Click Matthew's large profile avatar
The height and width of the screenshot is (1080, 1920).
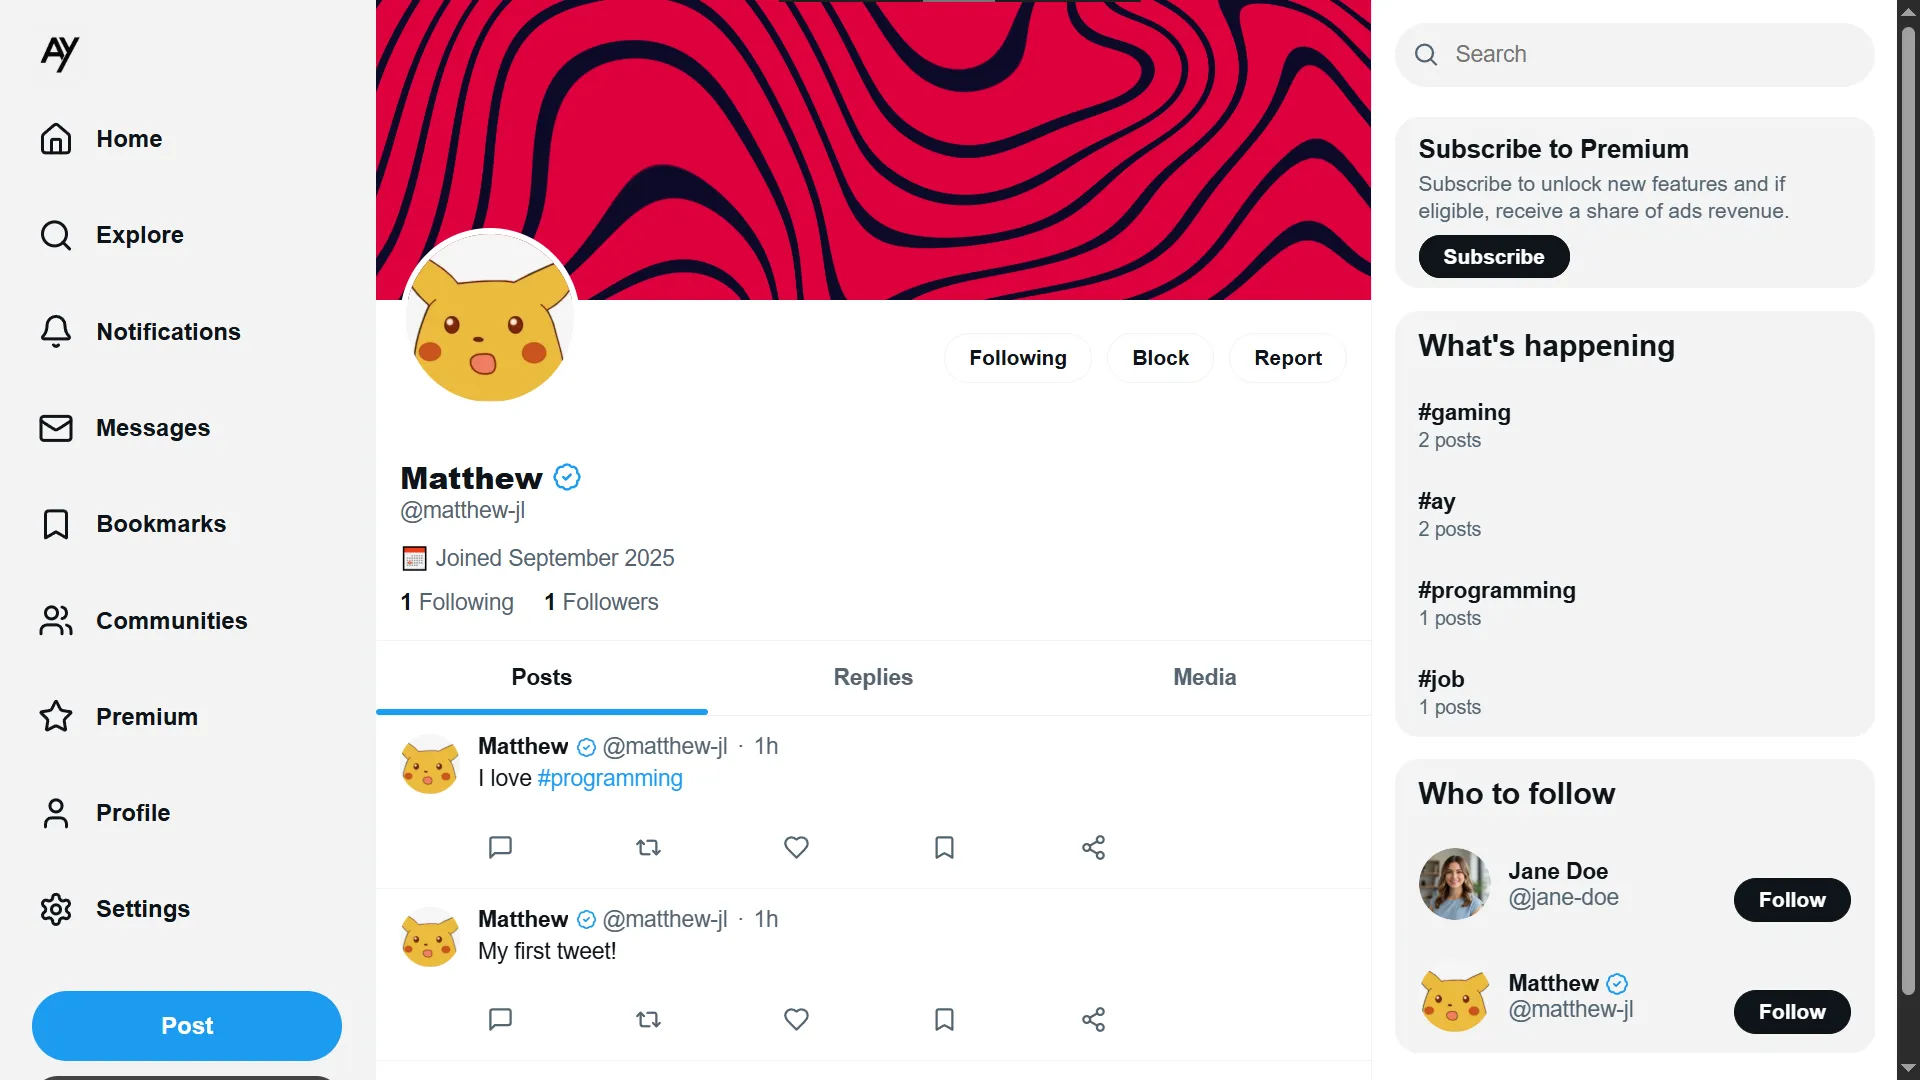490,317
